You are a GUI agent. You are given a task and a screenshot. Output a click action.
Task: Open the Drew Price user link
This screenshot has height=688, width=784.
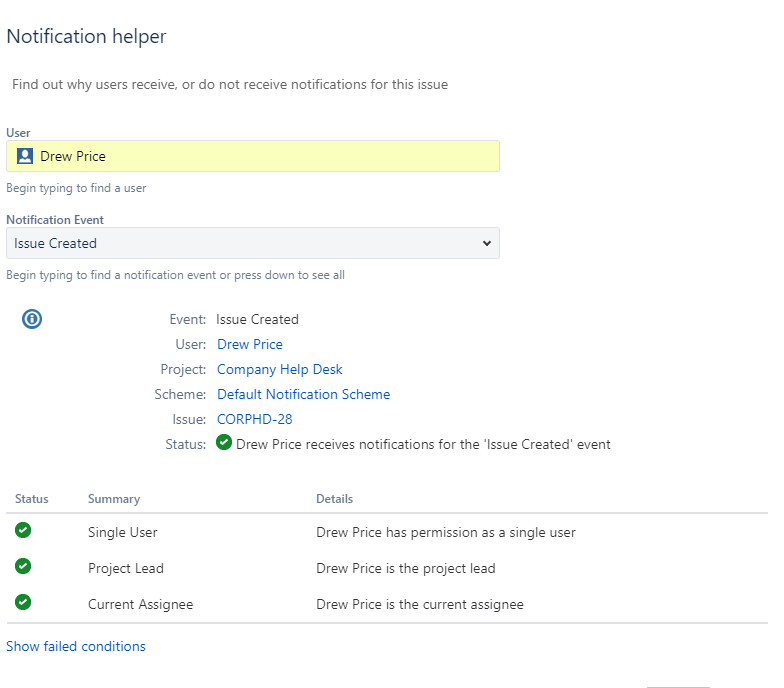250,344
